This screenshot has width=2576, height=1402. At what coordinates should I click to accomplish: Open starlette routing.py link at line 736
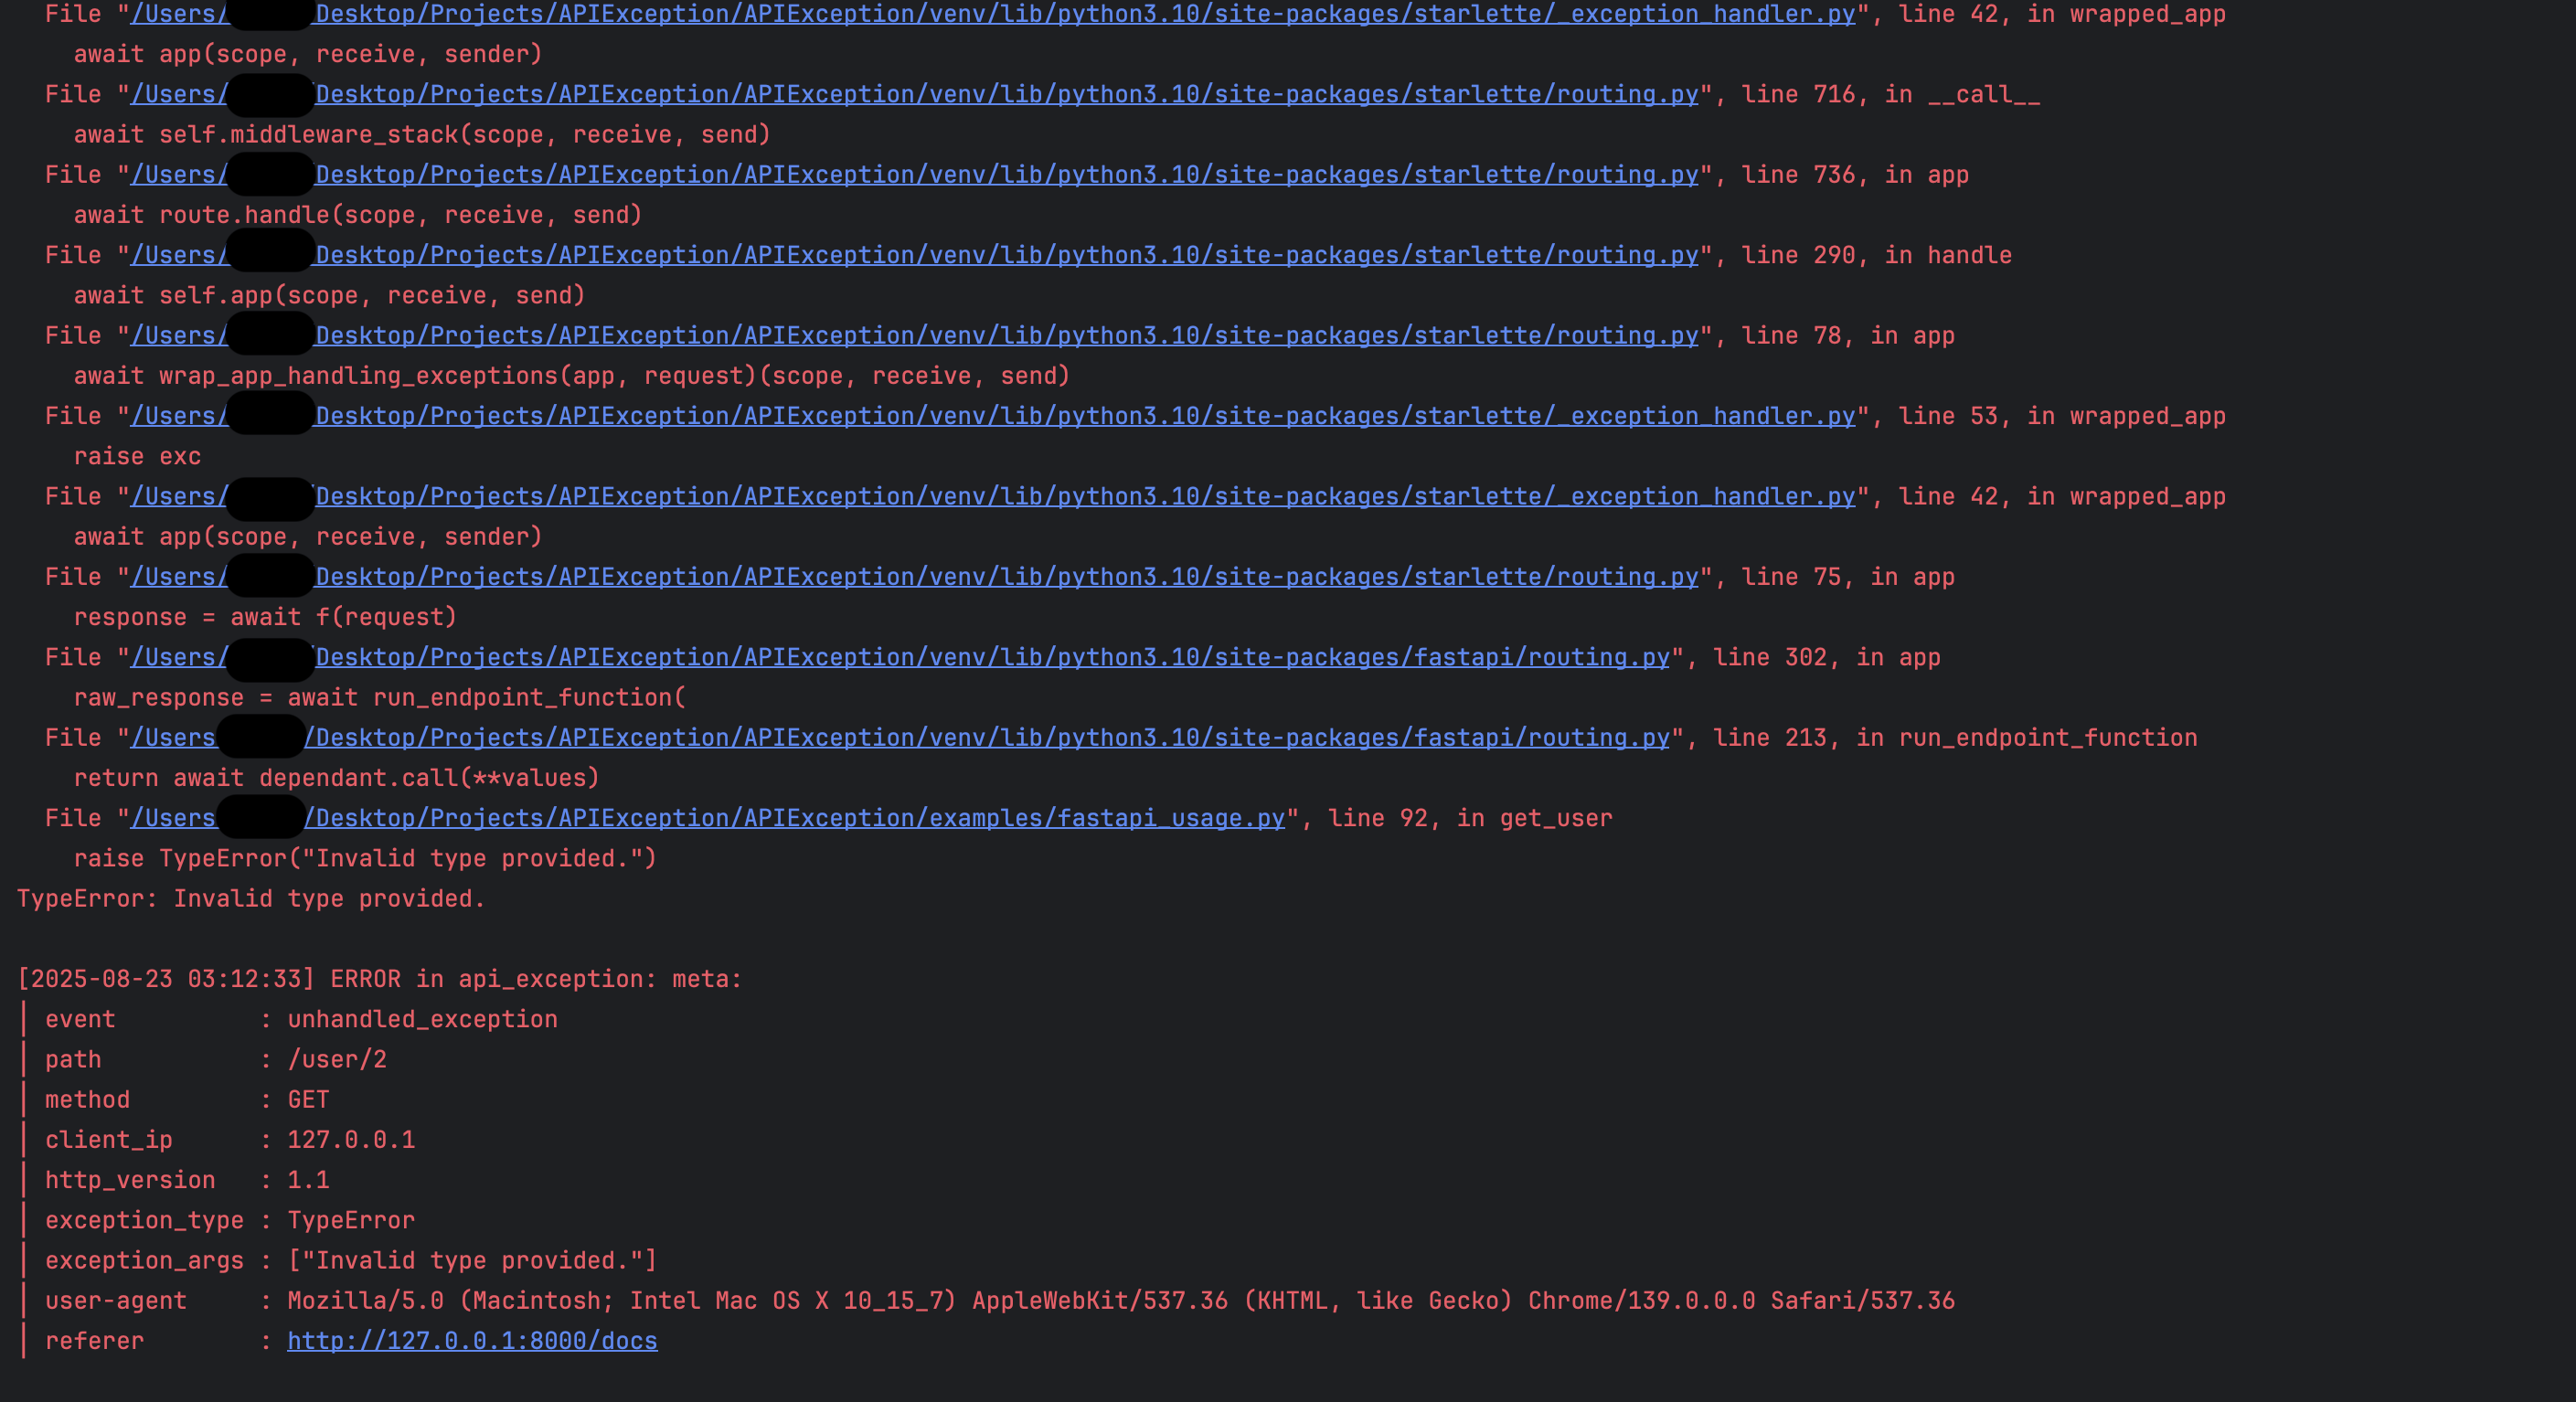click(x=914, y=175)
